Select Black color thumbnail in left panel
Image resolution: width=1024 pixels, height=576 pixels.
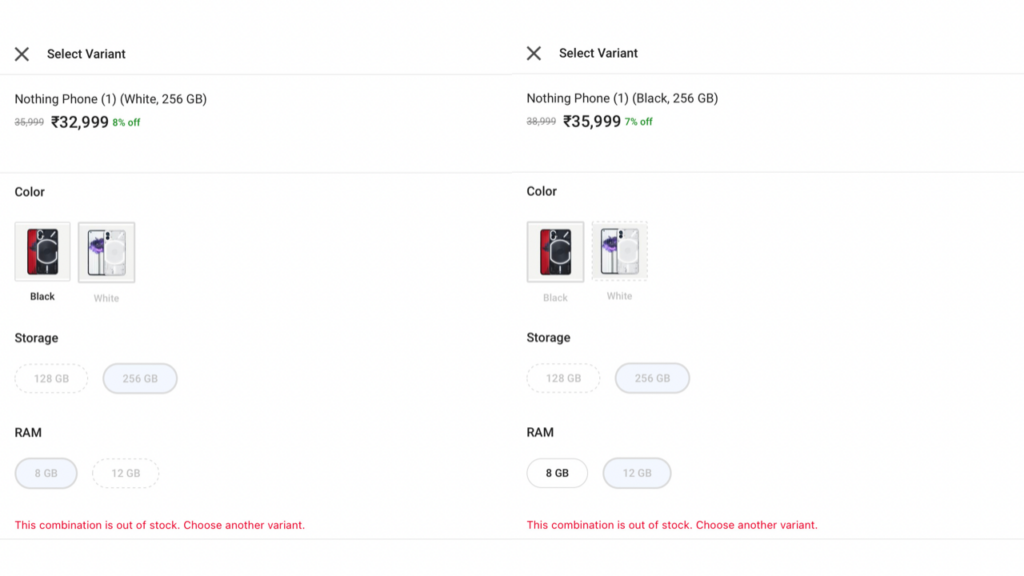point(43,252)
